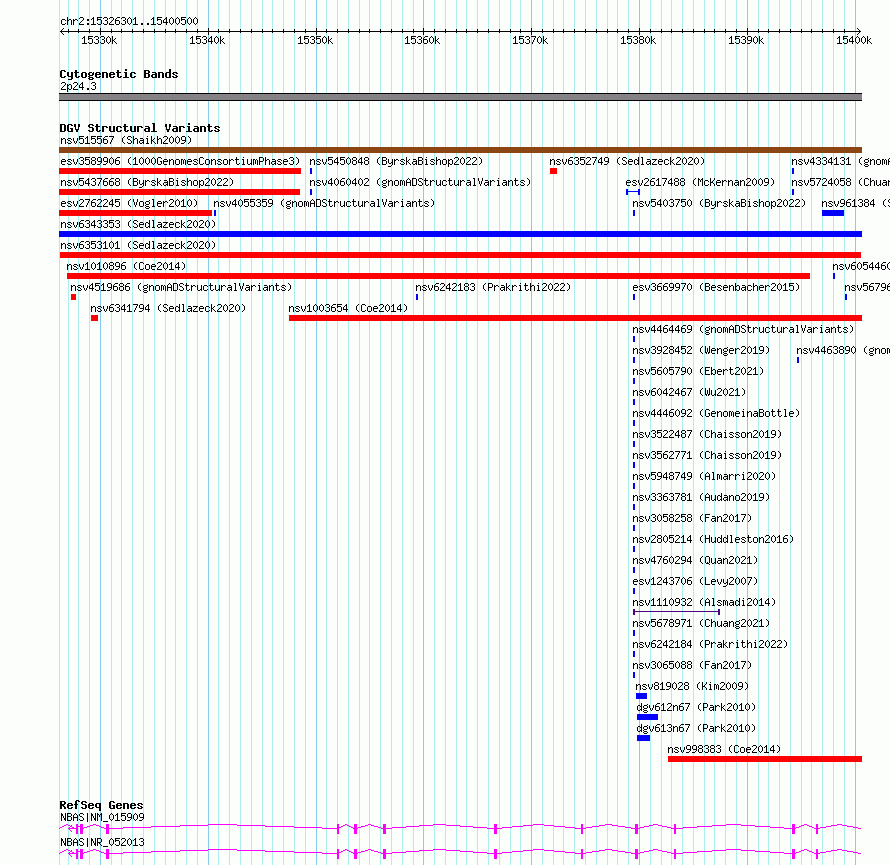
Task: Click nsv6341794 (Sedlazeck2020) label
Action: pyautogui.click(x=168, y=308)
